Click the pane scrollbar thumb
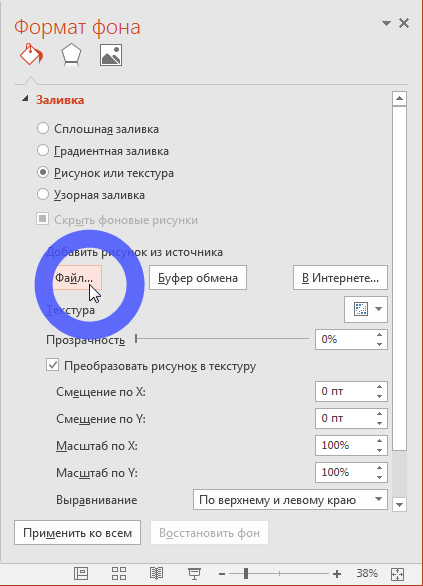Screen dimensions: 423x586 click(399, 278)
